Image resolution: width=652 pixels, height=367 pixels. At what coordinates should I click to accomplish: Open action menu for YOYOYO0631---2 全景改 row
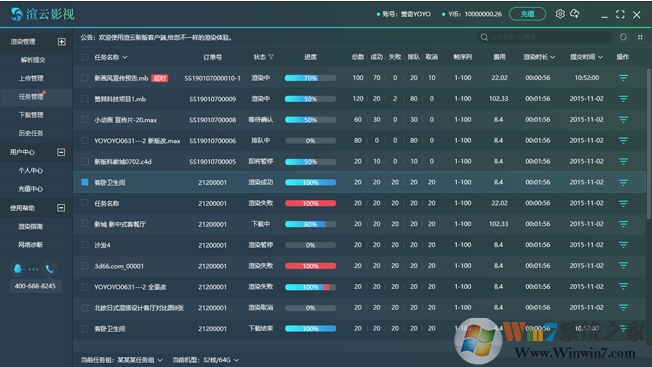(x=623, y=287)
